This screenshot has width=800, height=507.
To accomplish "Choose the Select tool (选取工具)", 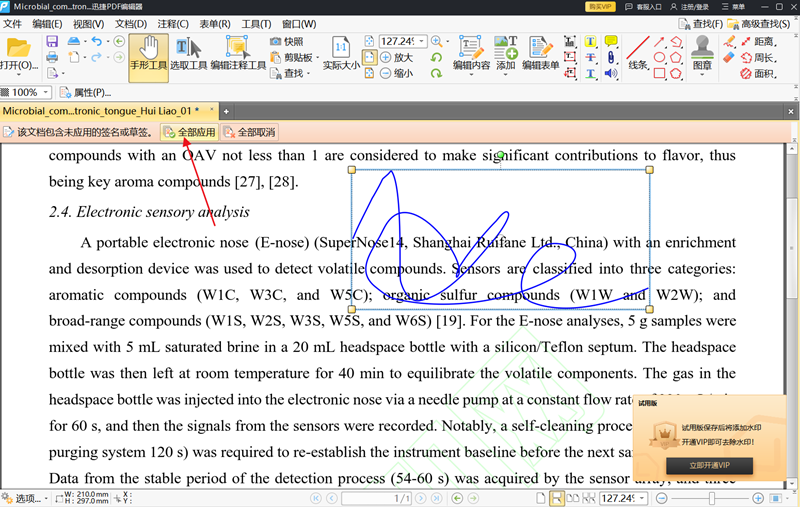I will 187,53.
